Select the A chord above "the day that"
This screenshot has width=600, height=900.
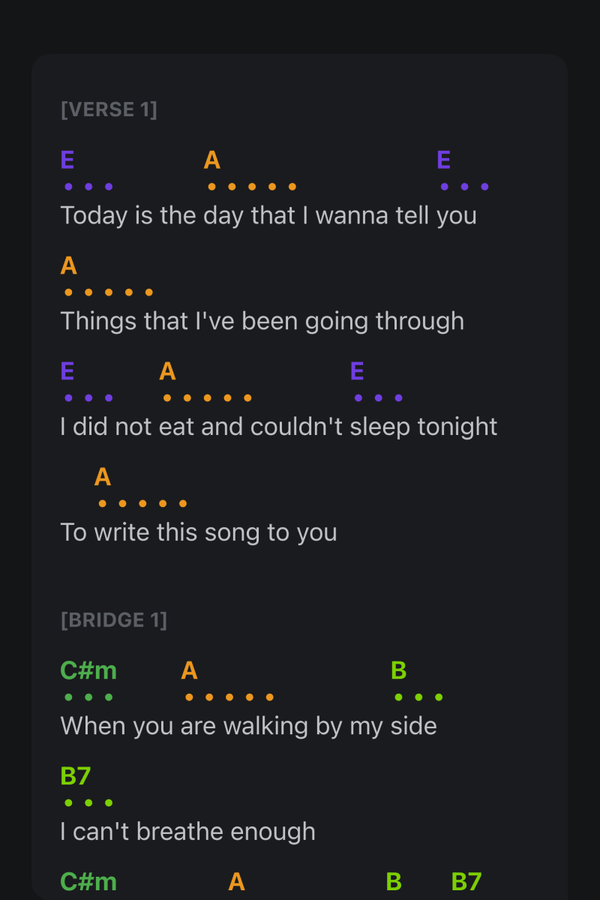pyautogui.click(x=212, y=160)
